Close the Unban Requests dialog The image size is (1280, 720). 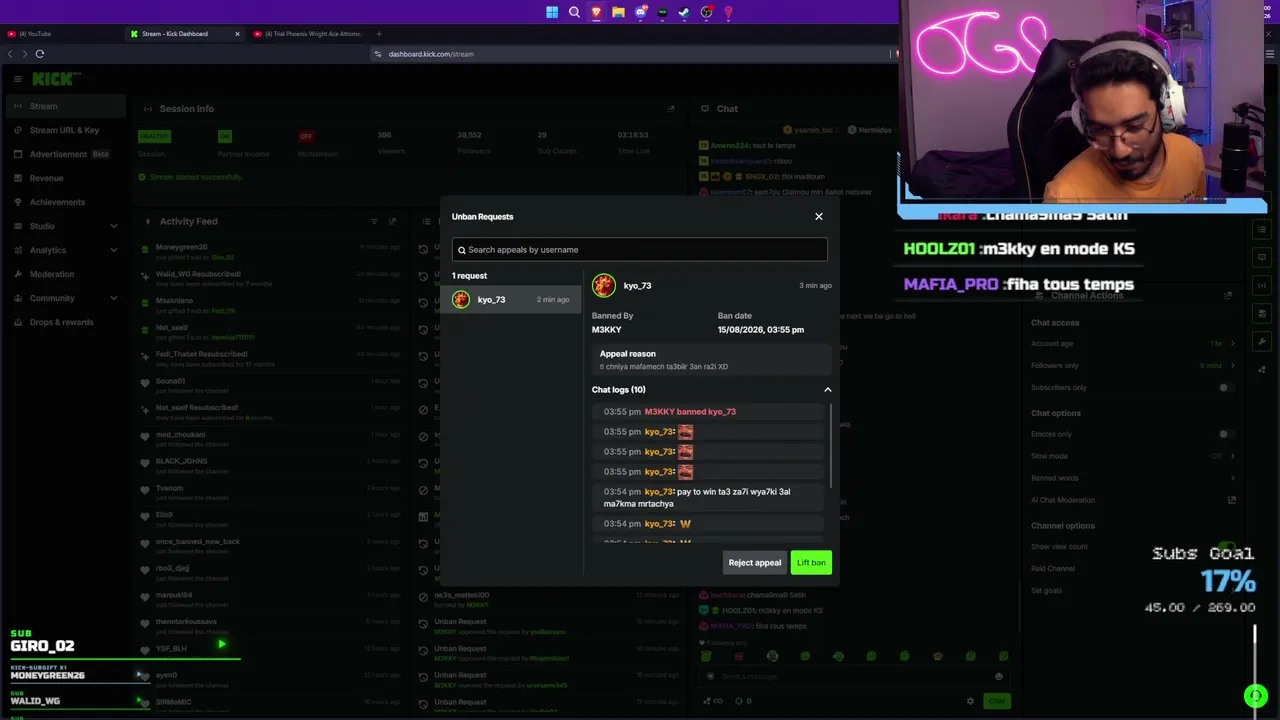click(818, 216)
